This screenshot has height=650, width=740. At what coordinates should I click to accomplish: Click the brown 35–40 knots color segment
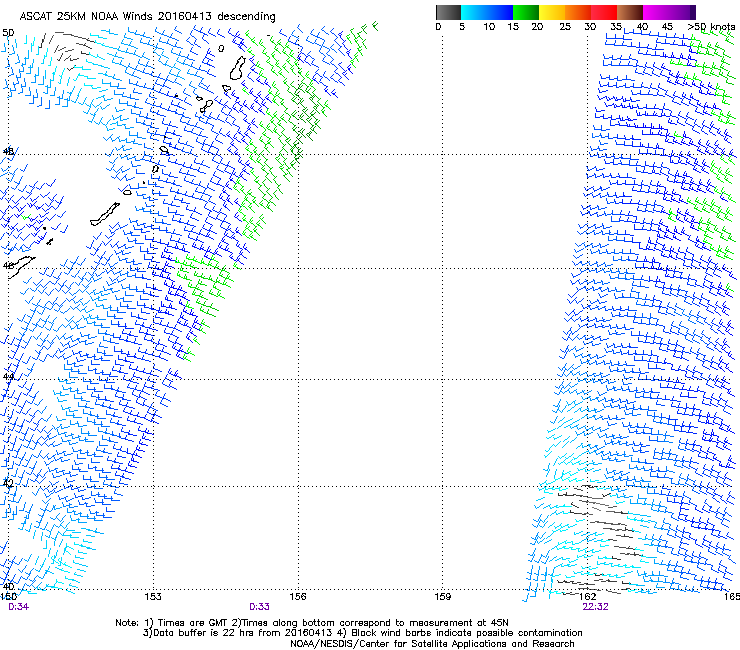(x=630, y=12)
